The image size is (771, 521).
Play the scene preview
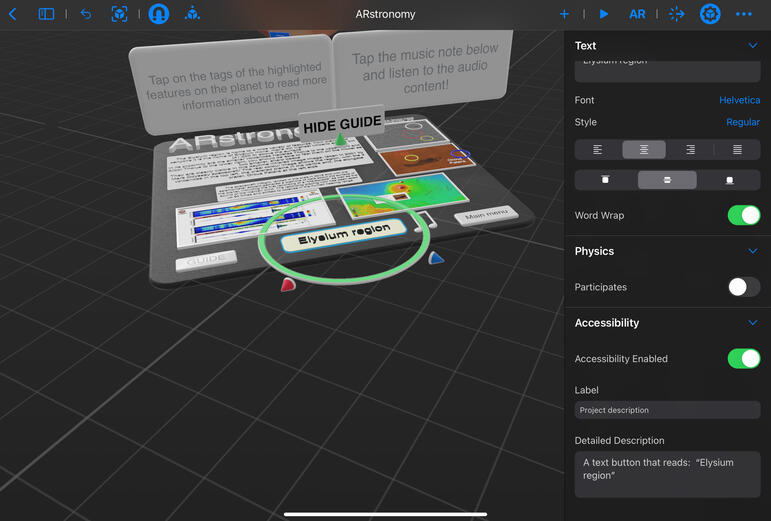pyautogui.click(x=604, y=14)
